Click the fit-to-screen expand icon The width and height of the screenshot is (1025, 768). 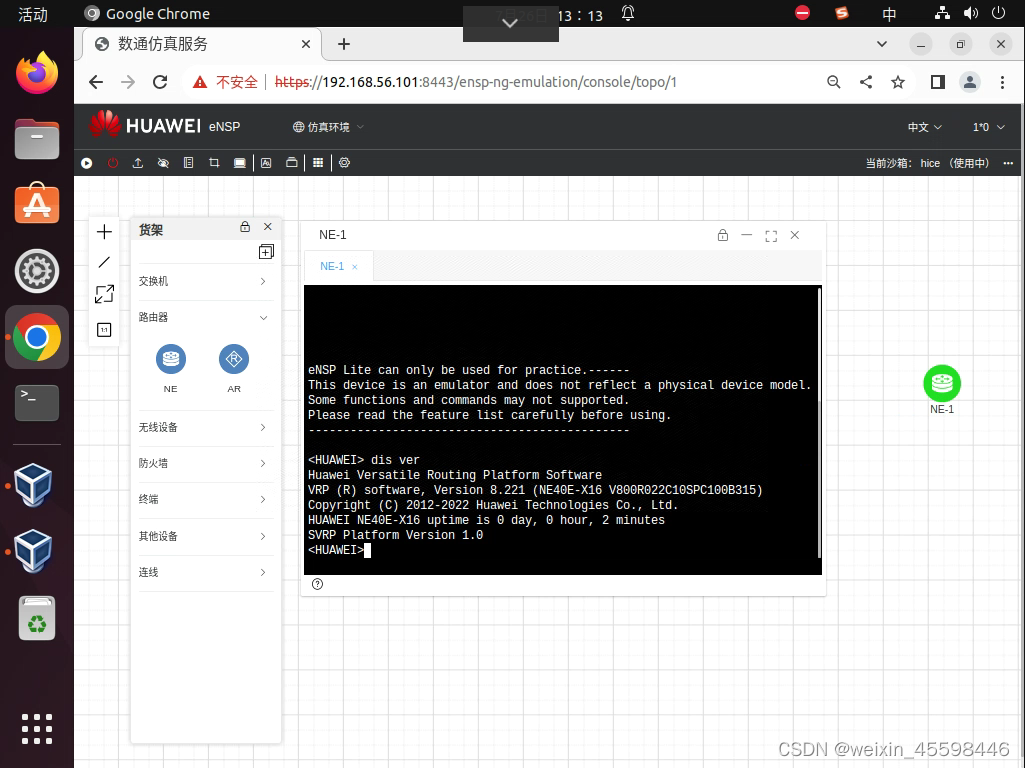(104, 294)
